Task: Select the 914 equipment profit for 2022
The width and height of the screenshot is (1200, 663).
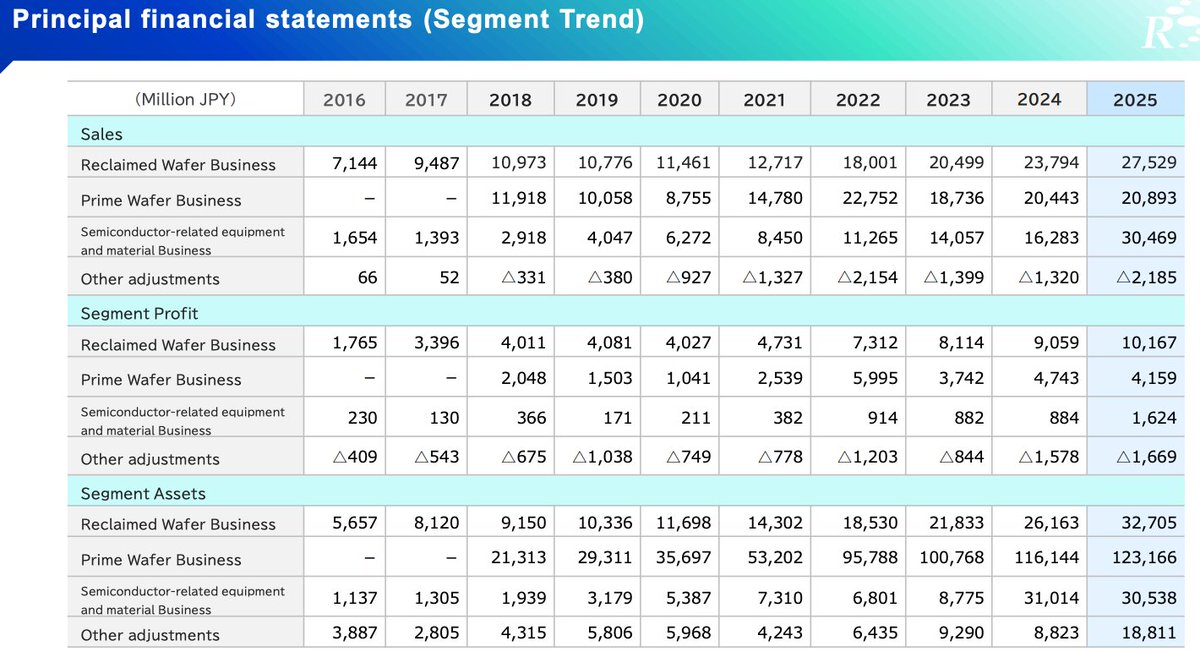Action: pos(883,419)
